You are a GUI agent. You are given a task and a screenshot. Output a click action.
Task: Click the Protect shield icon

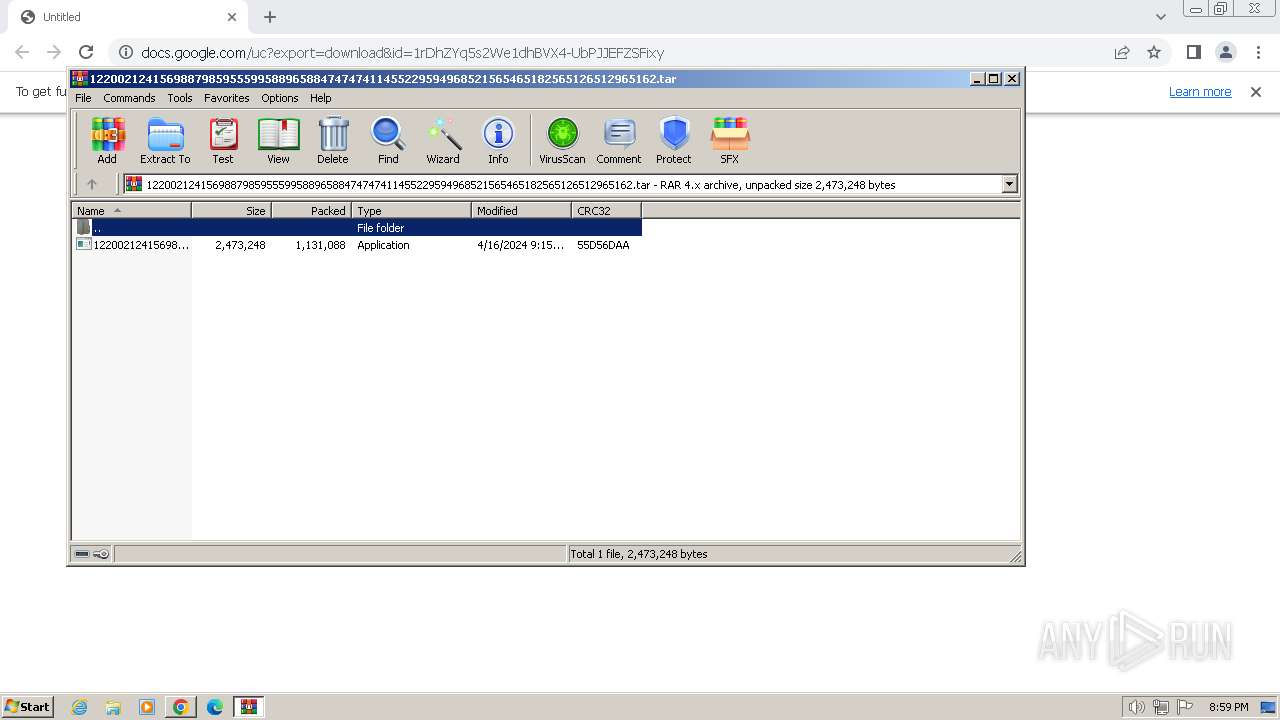click(x=674, y=140)
